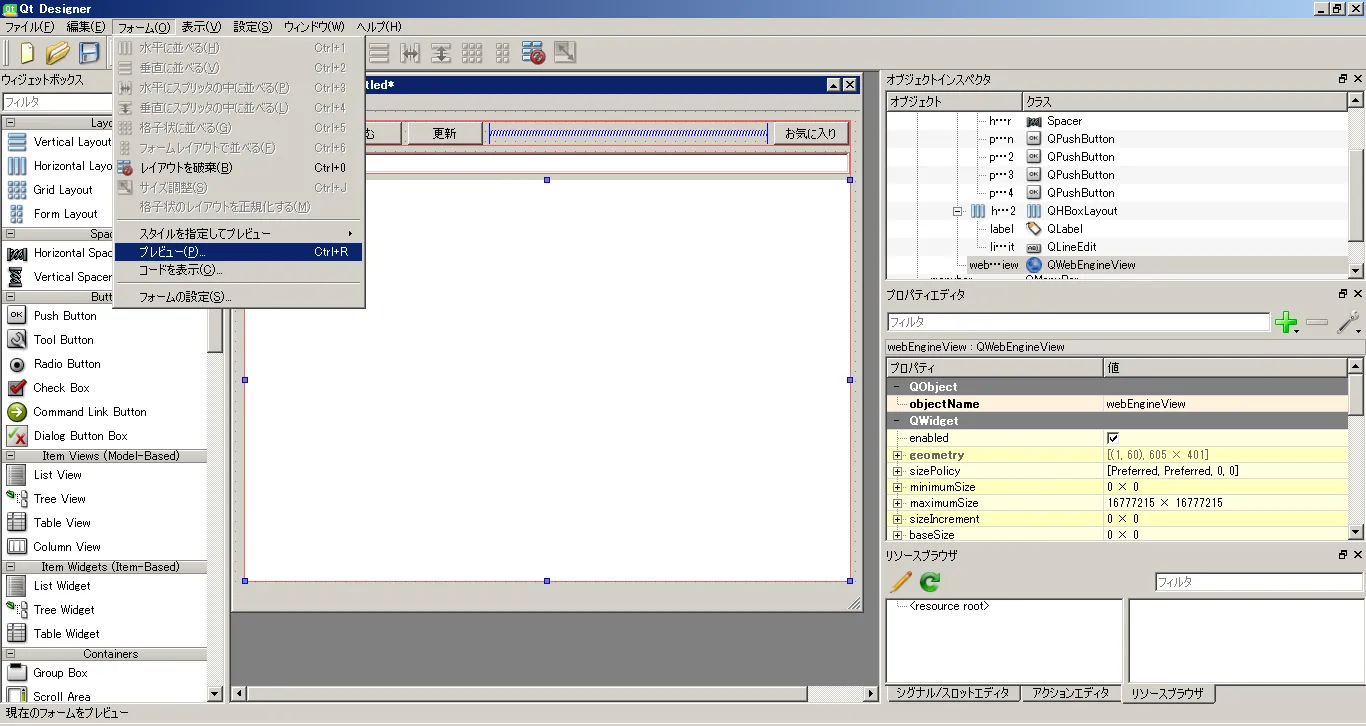The height and width of the screenshot is (726, 1366).
Task: Collapse the QObject property group
Action: tap(897, 387)
